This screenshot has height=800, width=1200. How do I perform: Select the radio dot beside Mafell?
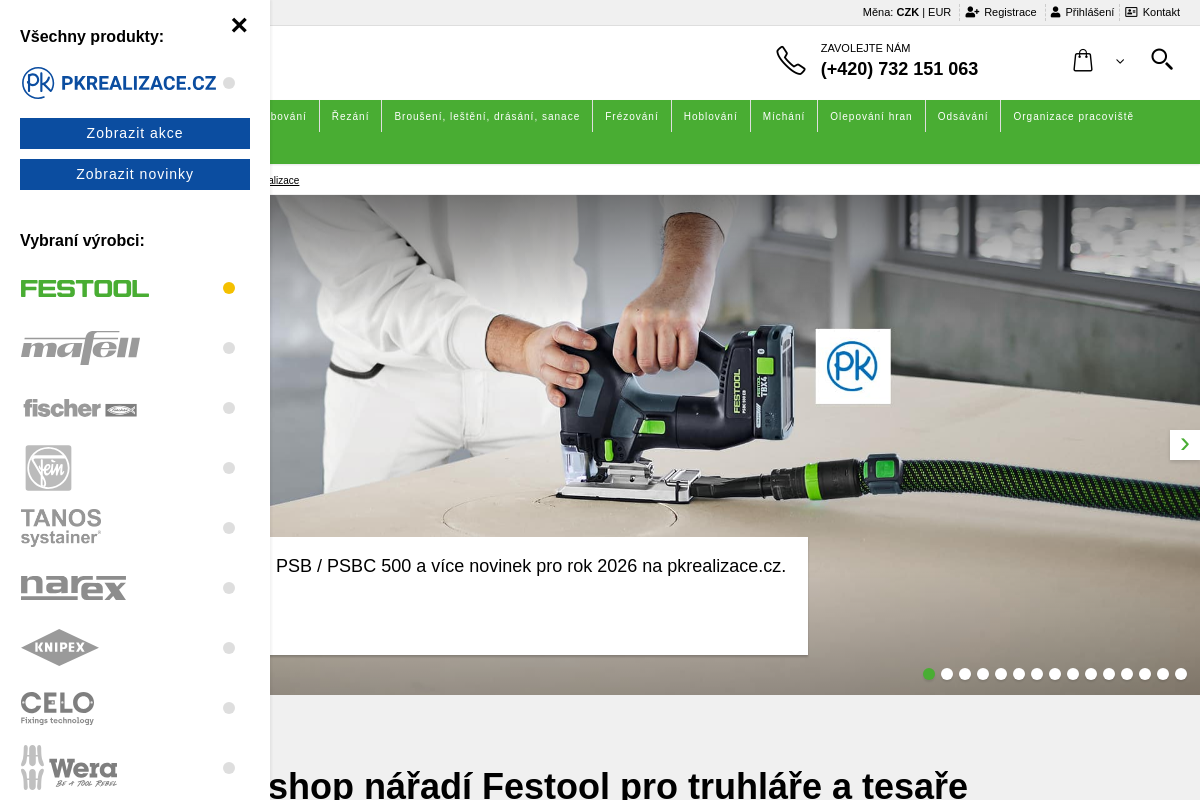point(229,348)
